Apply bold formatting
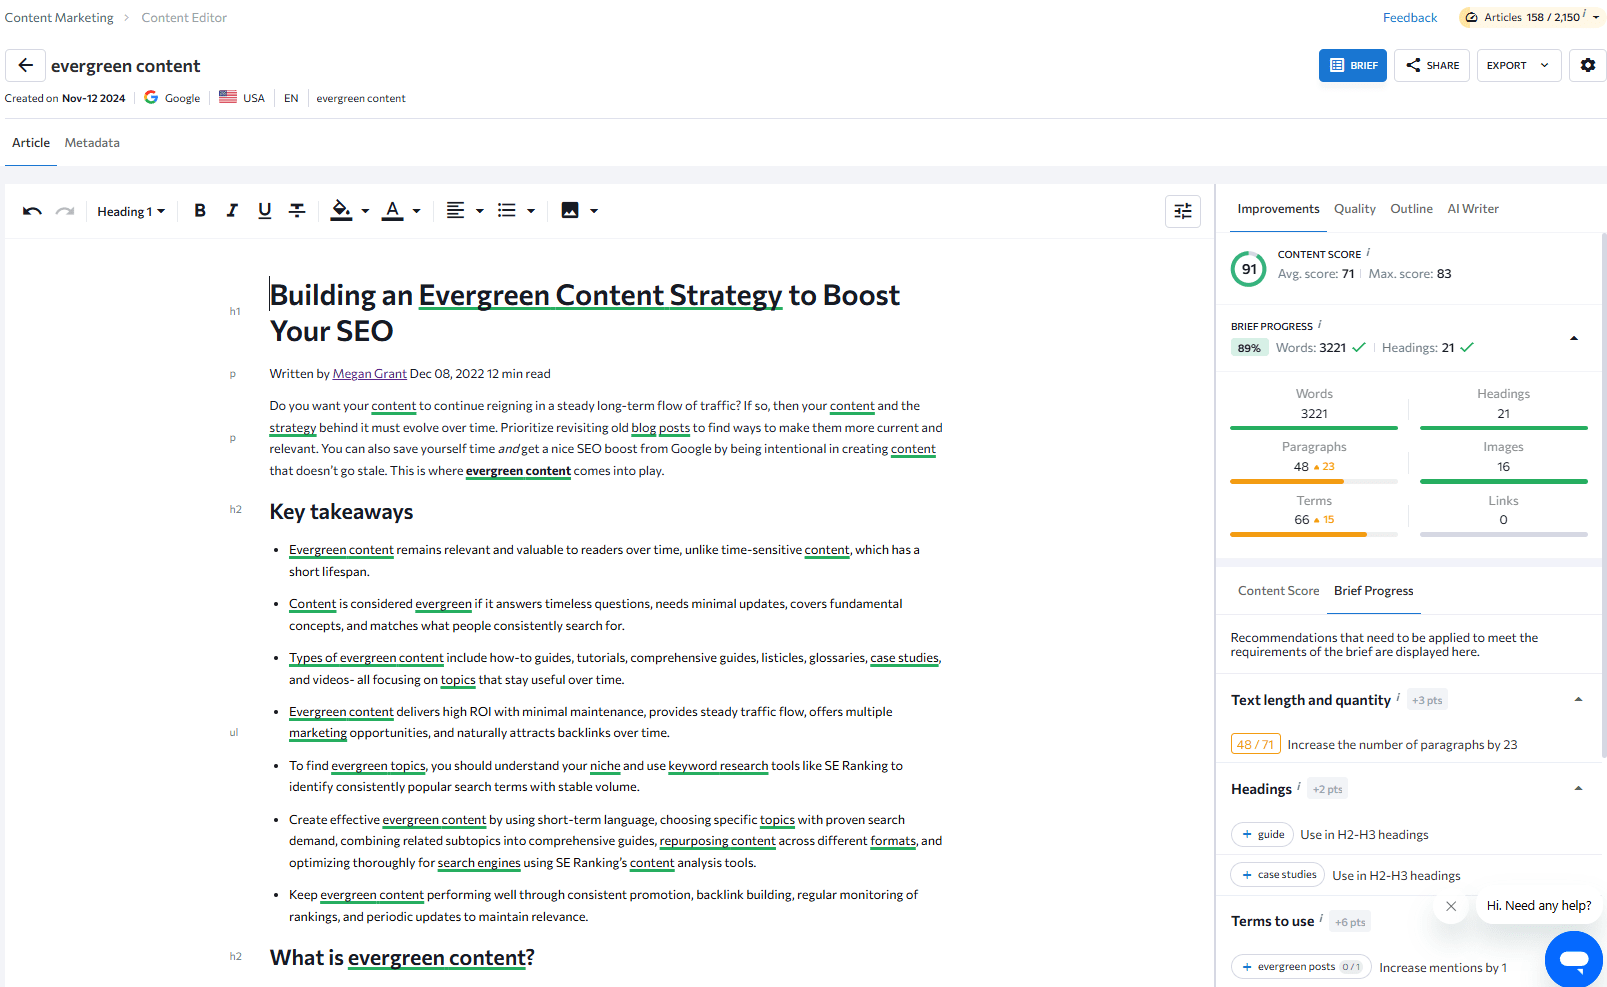The image size is (1607, 987). pos(200,211)
